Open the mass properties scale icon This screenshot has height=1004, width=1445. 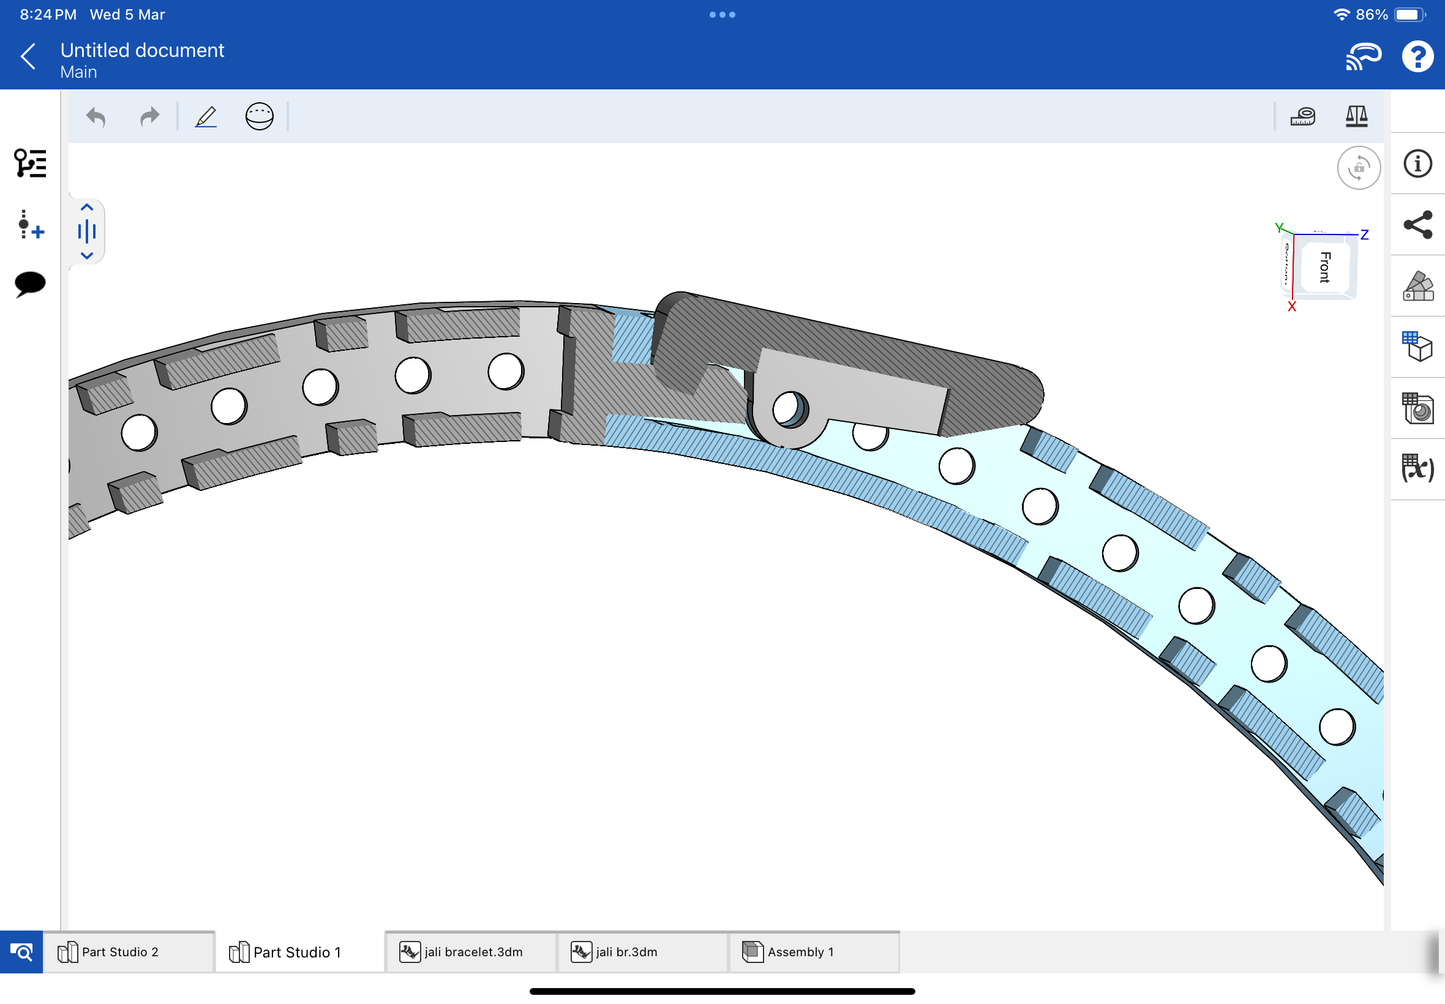[x=1356, y=117]
